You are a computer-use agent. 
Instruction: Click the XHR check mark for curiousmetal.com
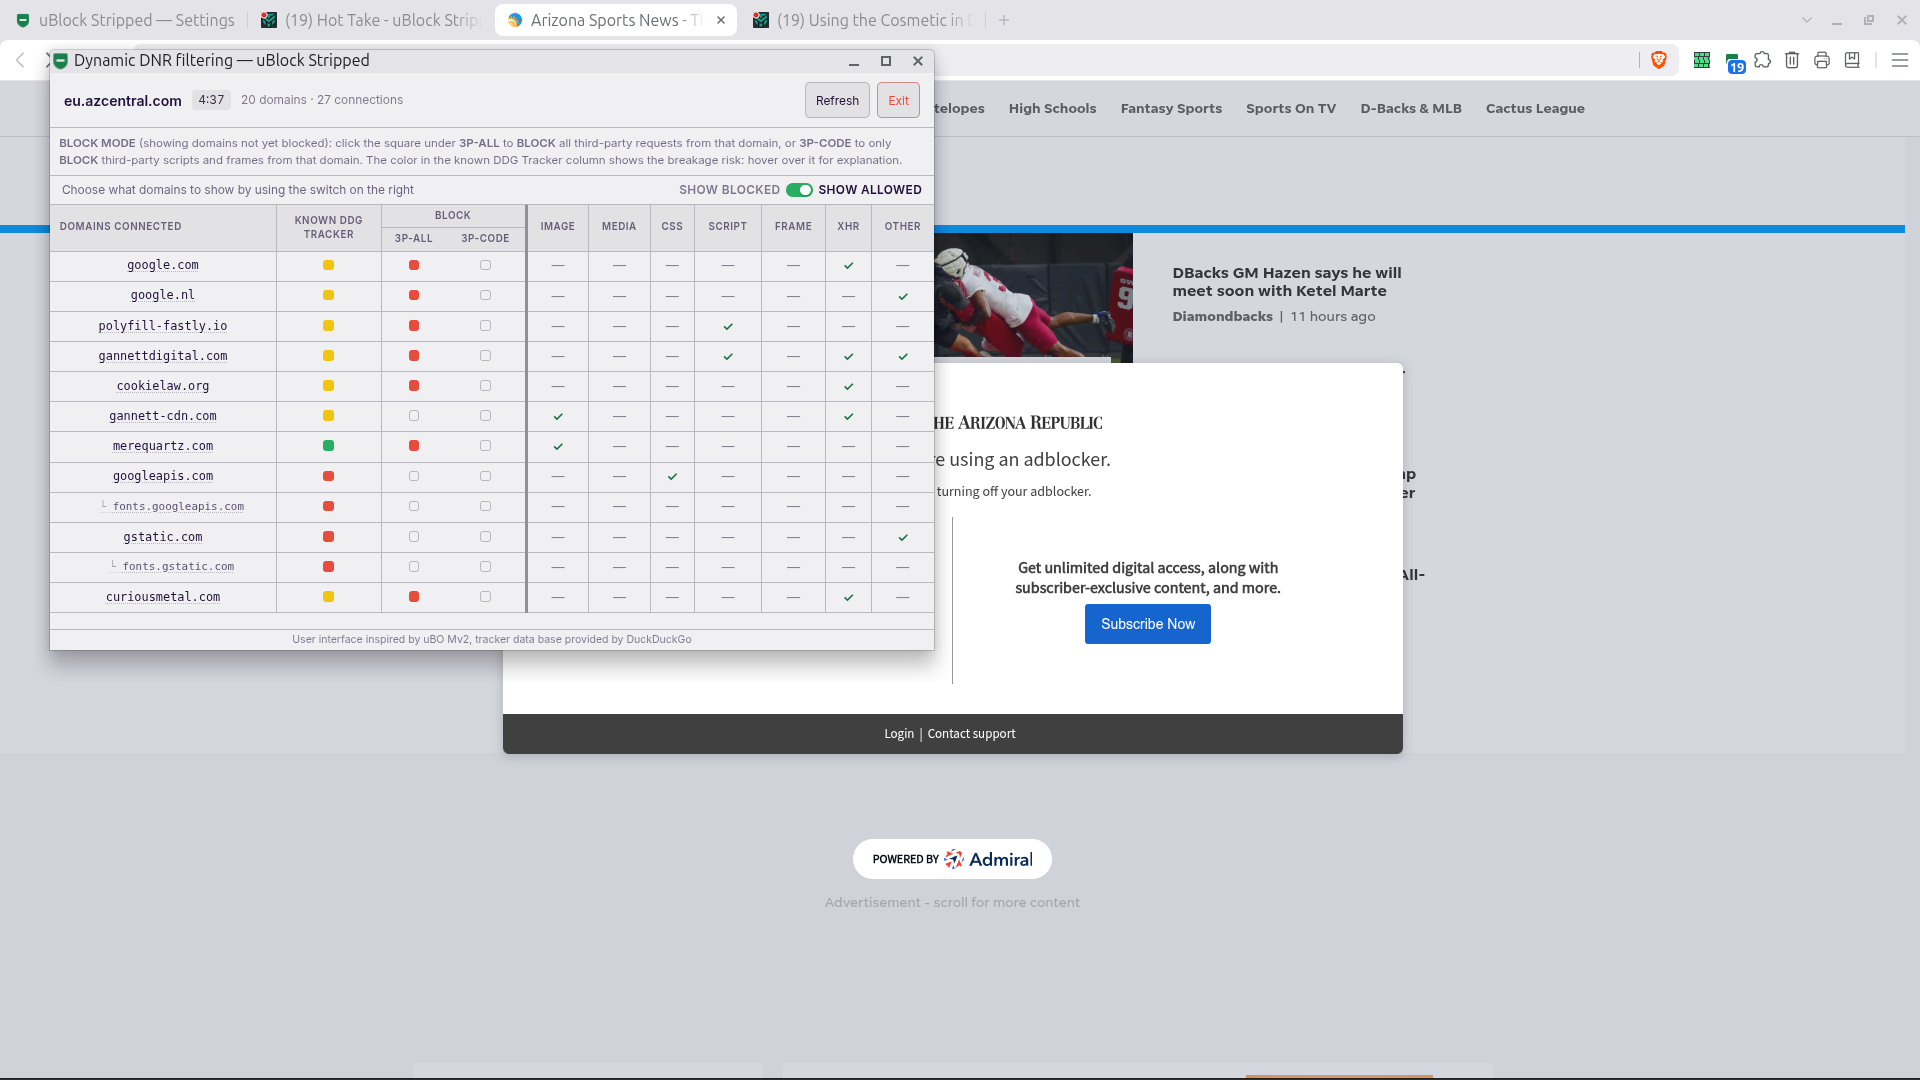[848, 598]
